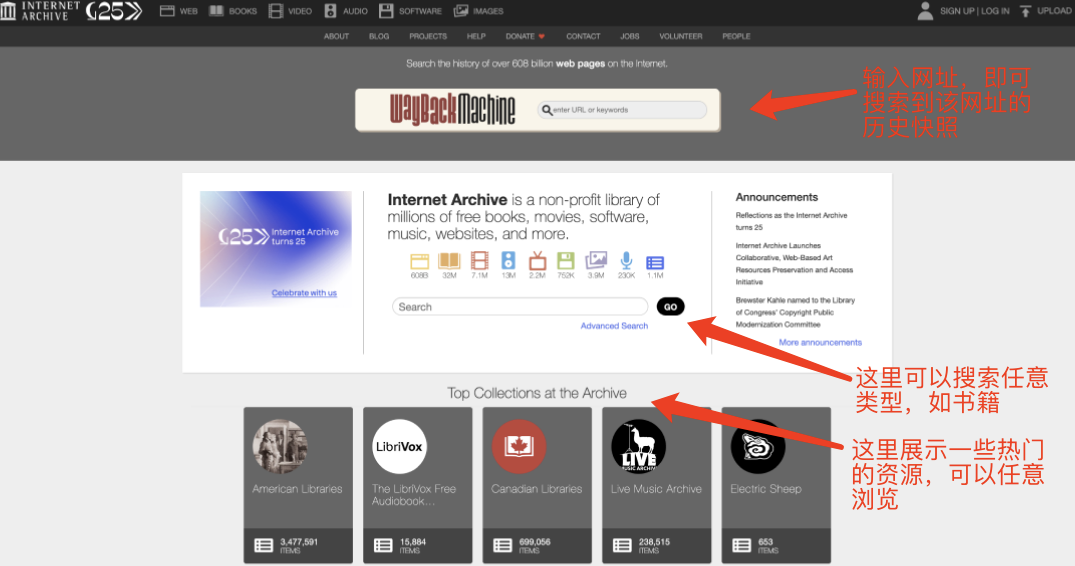Open the Projects page

(x=428, y=36)
